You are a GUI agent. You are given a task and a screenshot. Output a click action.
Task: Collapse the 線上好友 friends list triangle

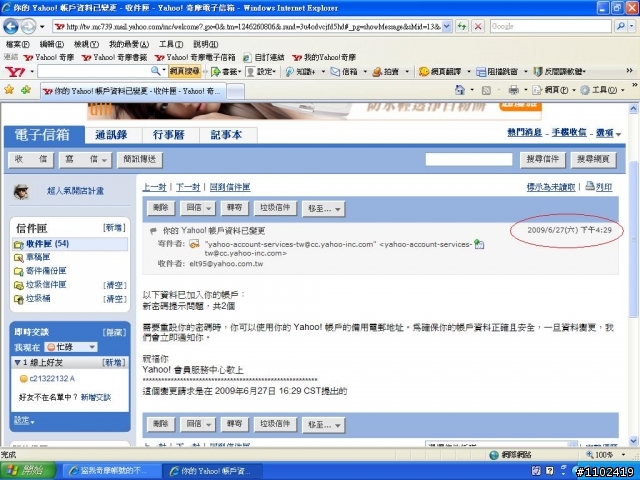17,362
